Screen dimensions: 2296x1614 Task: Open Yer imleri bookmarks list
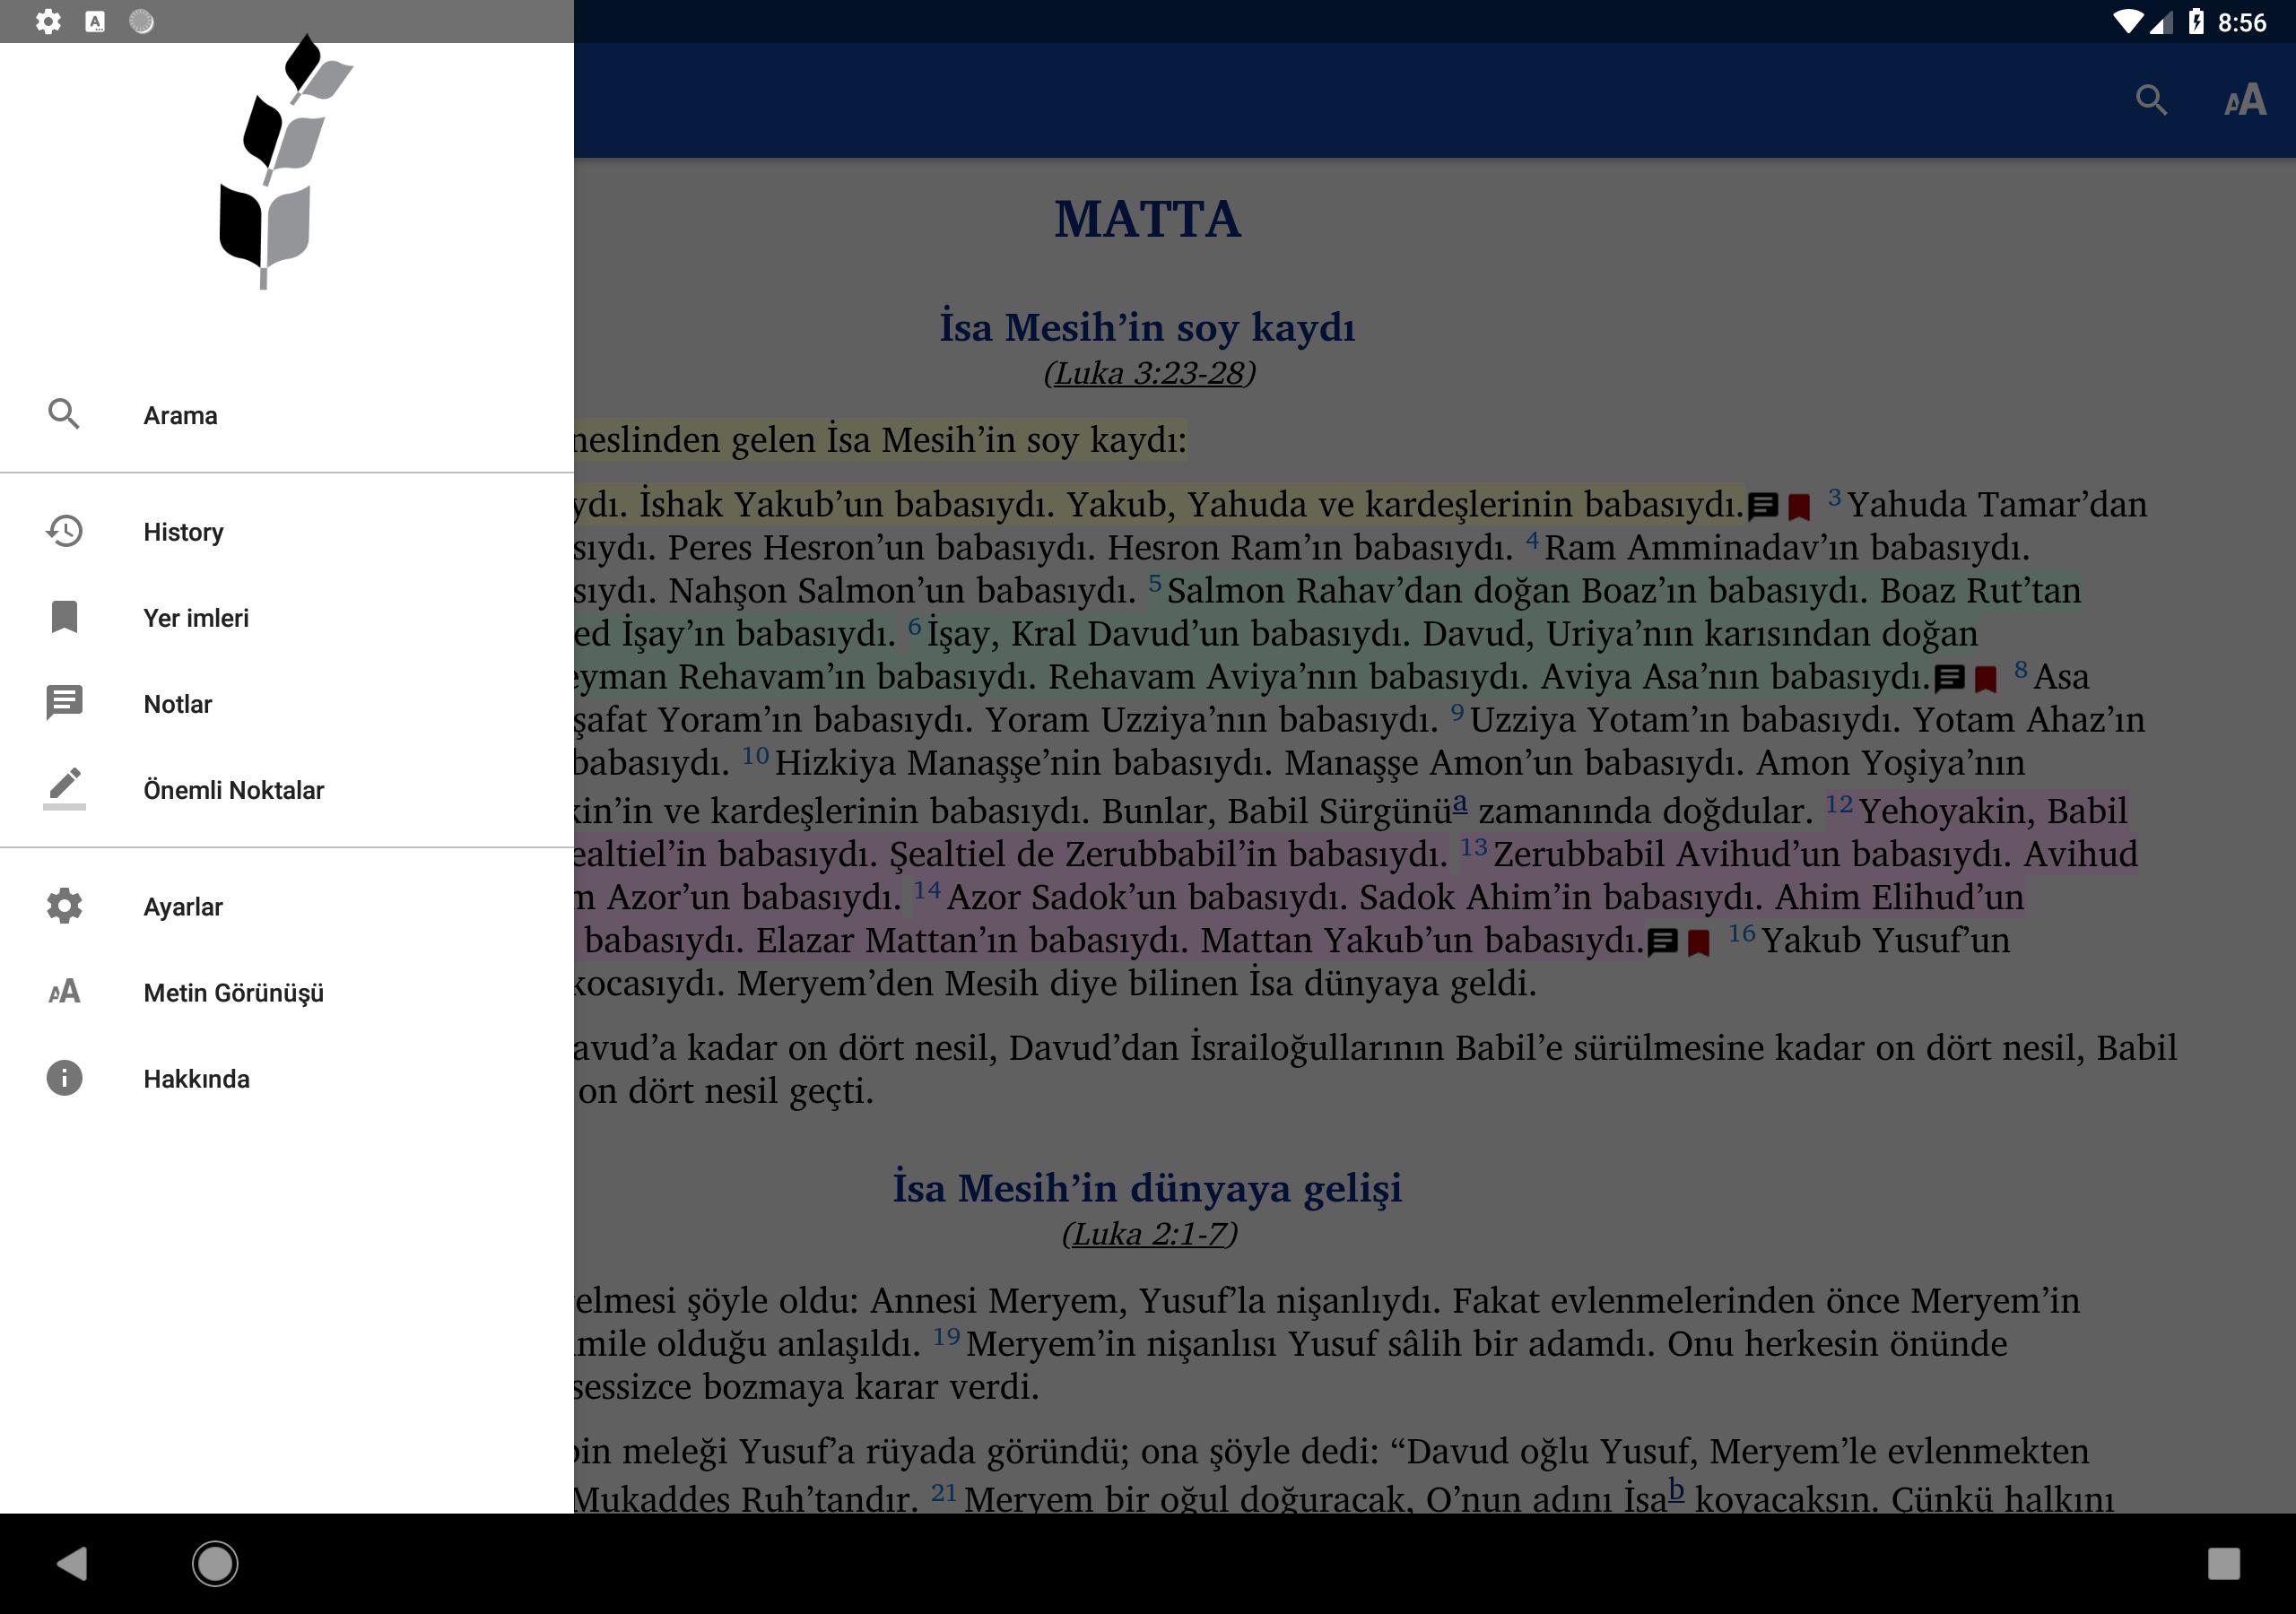click(287, 618)
